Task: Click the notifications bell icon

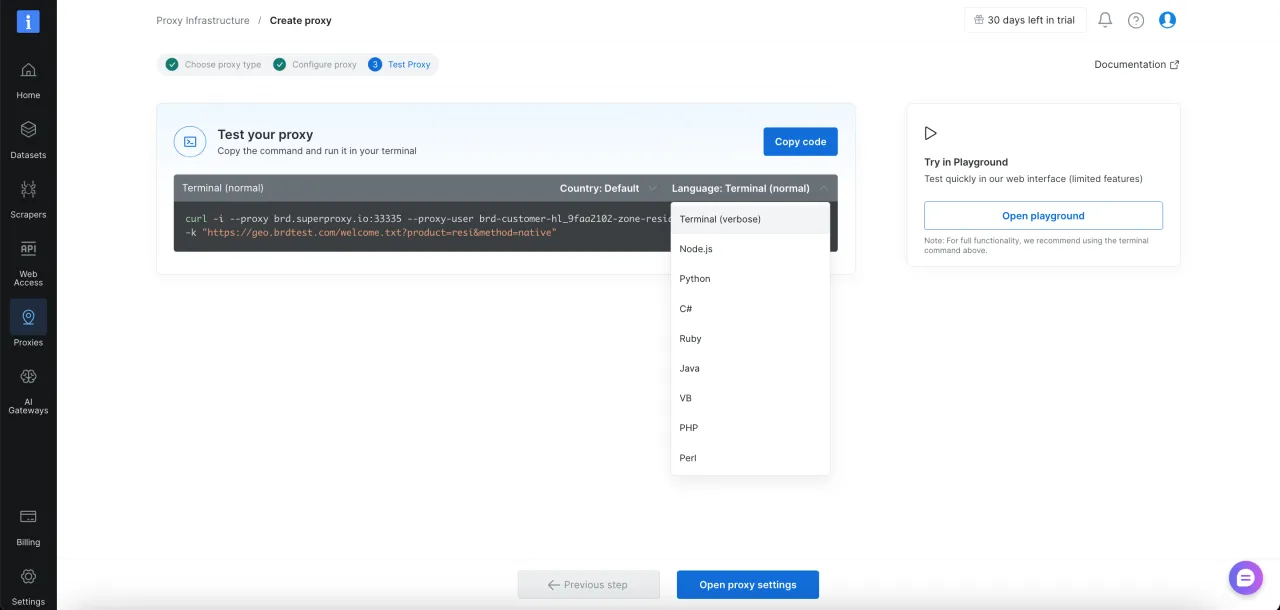Action: coord(1105,20)
